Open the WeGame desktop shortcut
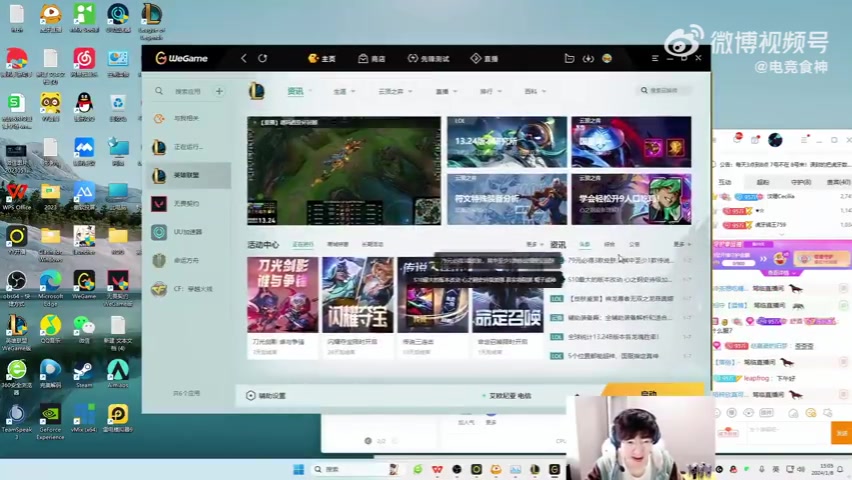The image size is (852, 480). [x=84, y=285]
